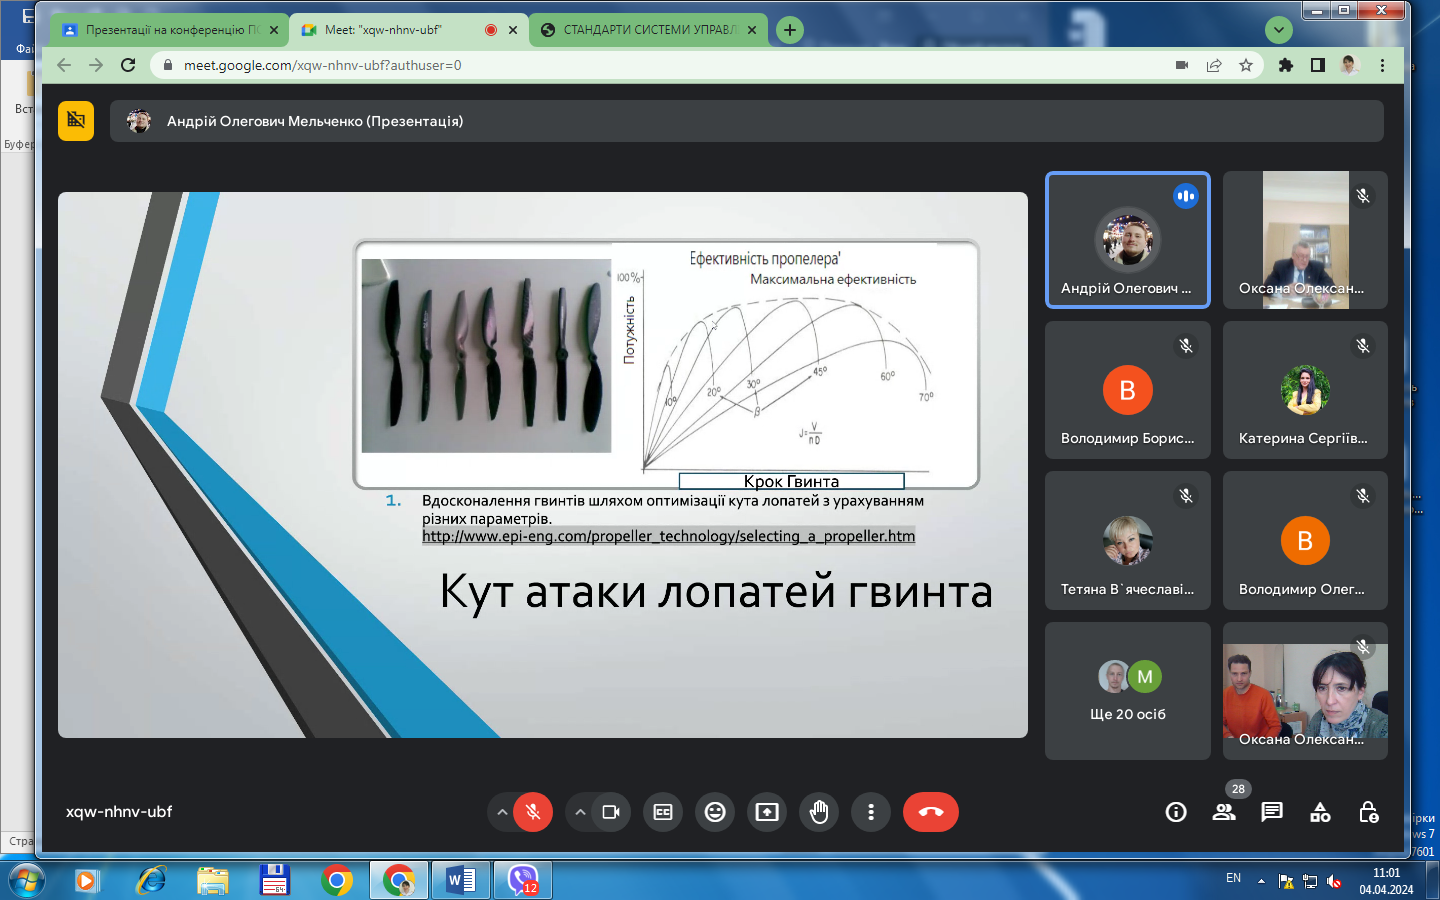This screenshot has width=1440, height=900.
Task: Select the Андрій Олегович participant tile
Action: coord(1127,240)
